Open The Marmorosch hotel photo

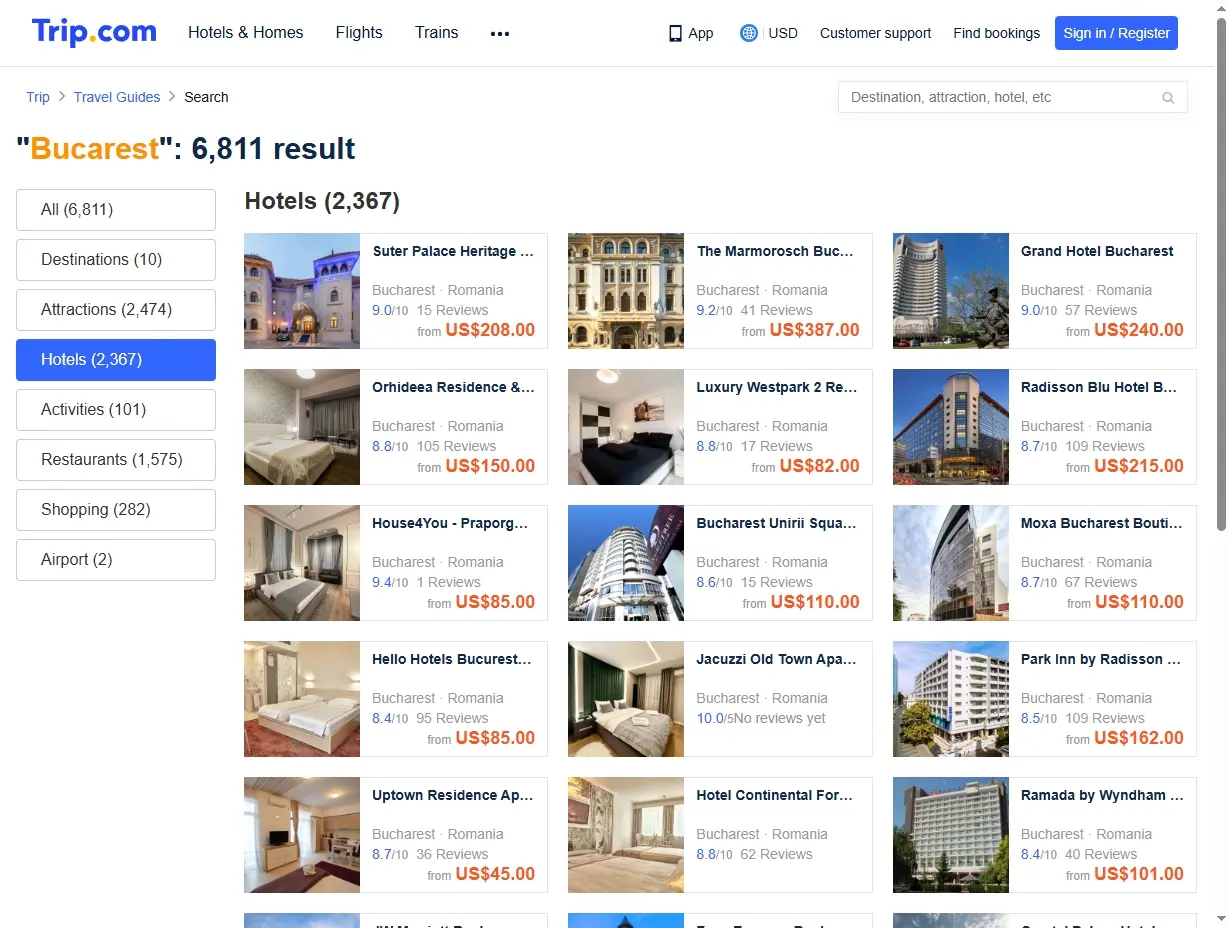point(626,291)
